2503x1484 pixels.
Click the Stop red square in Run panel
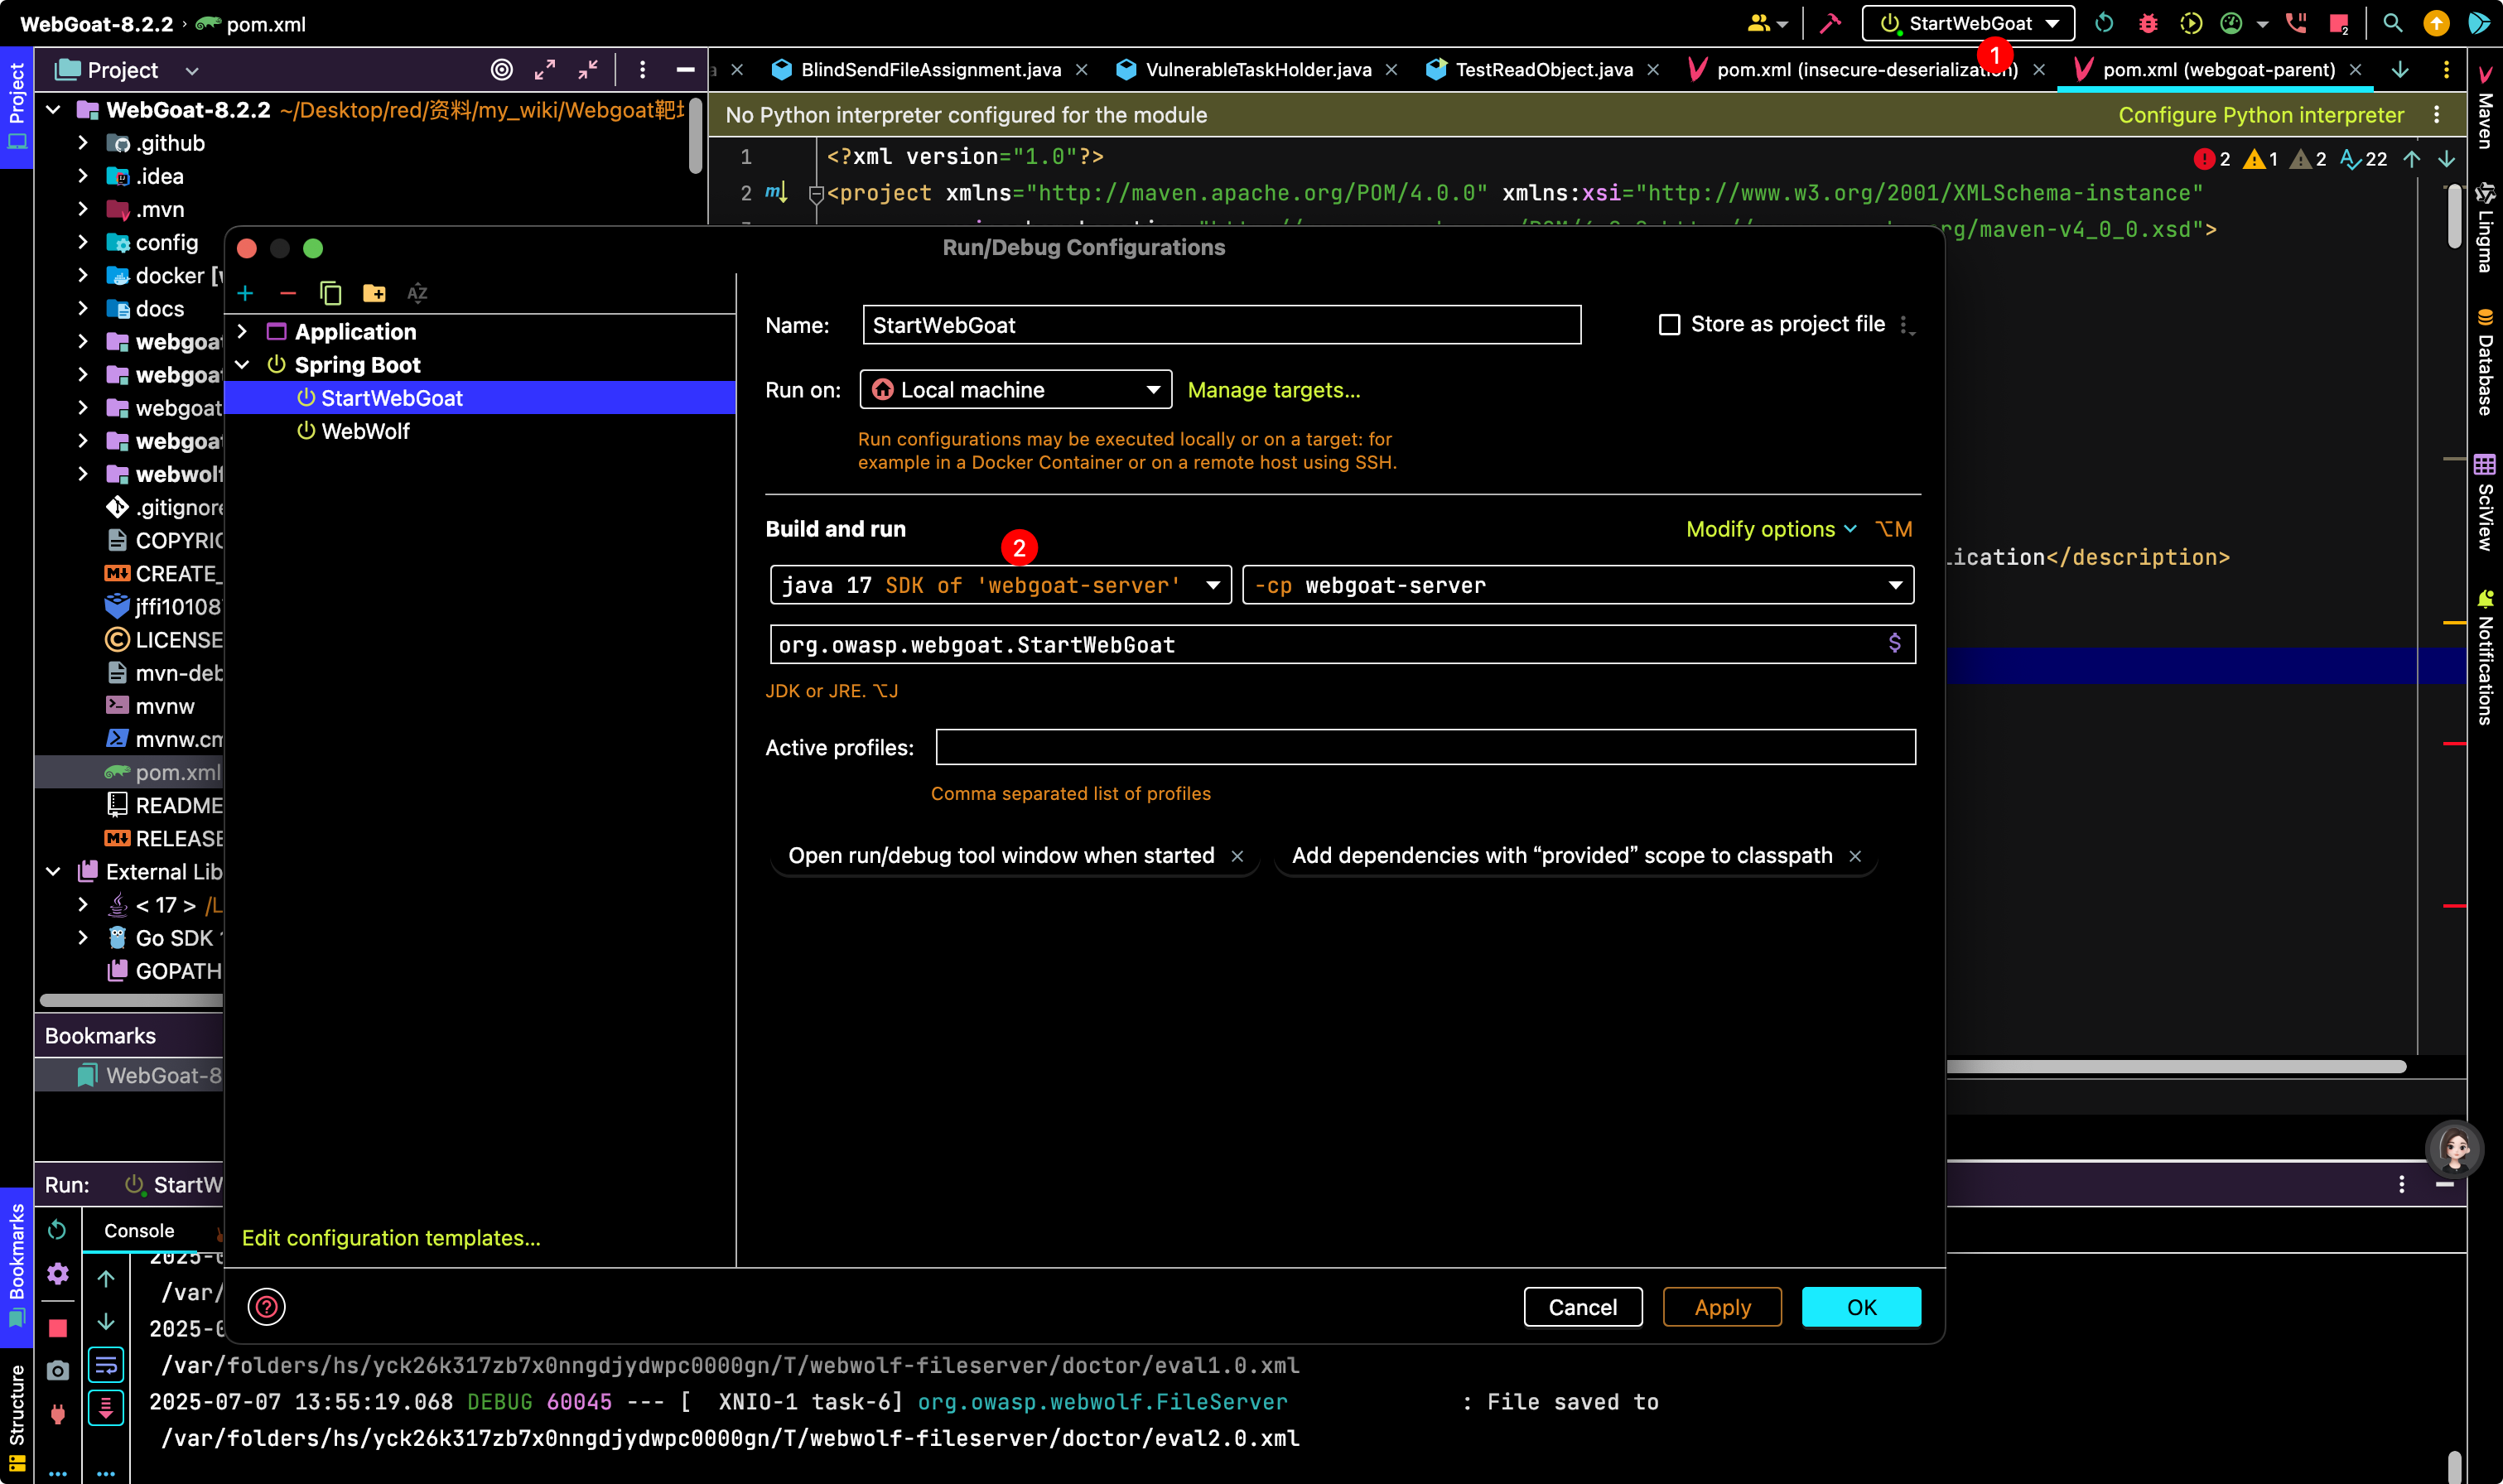57,1327
